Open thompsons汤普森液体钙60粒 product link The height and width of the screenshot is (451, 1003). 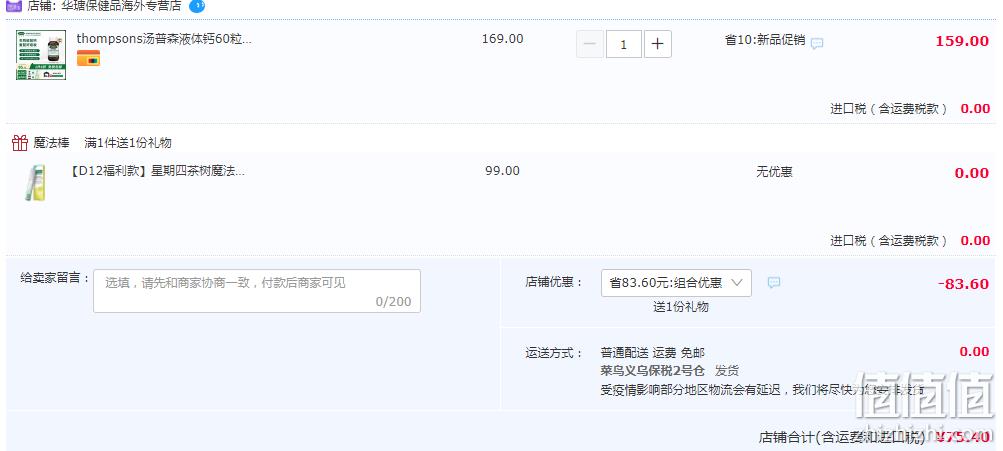point(164,38)
